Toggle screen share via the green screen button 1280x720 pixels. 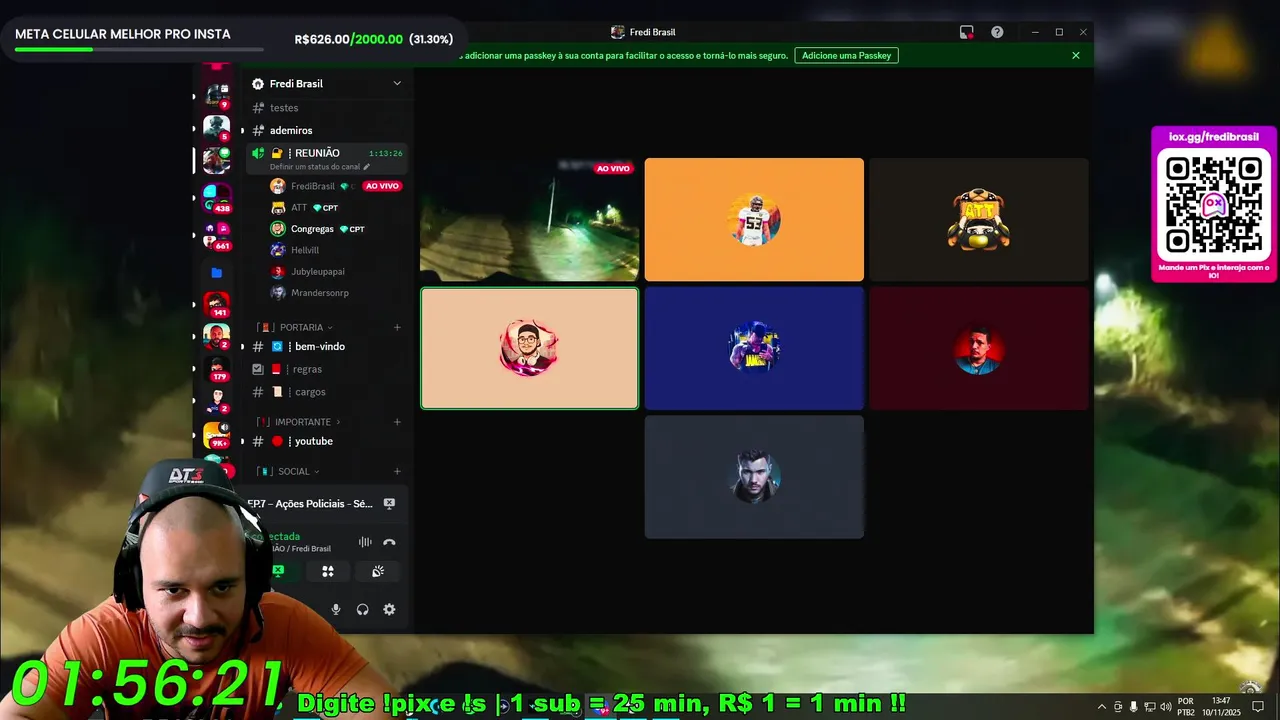click(x=278, y=571)
